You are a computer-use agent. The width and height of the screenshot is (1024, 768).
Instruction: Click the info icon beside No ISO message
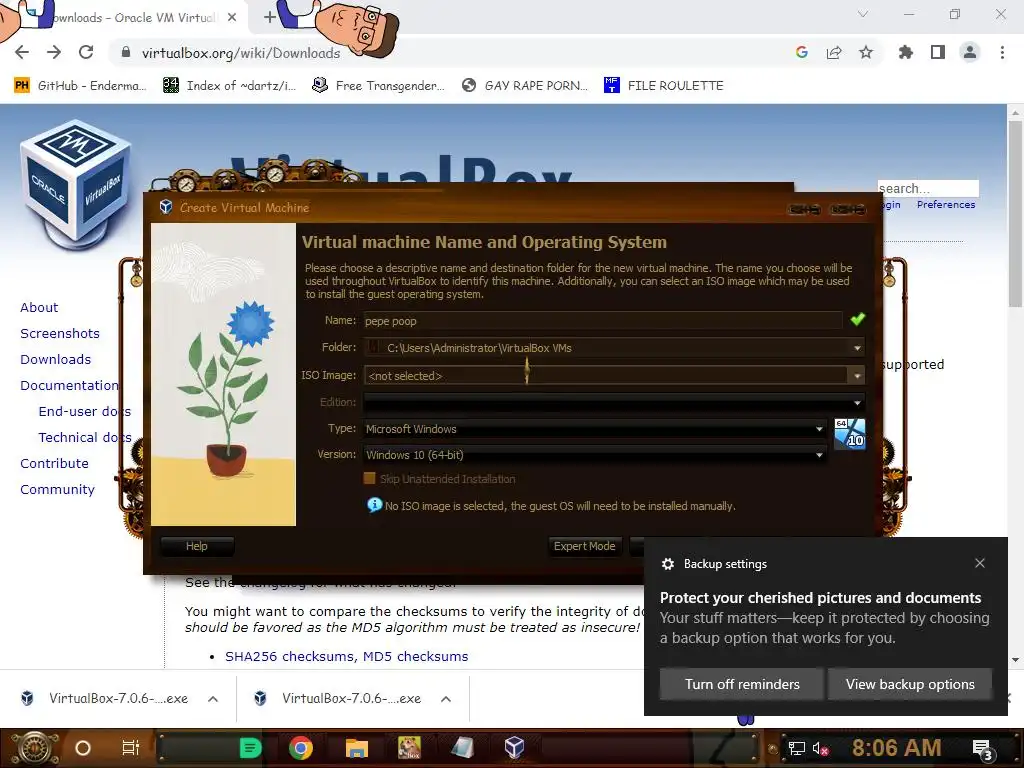pos(374,505)
